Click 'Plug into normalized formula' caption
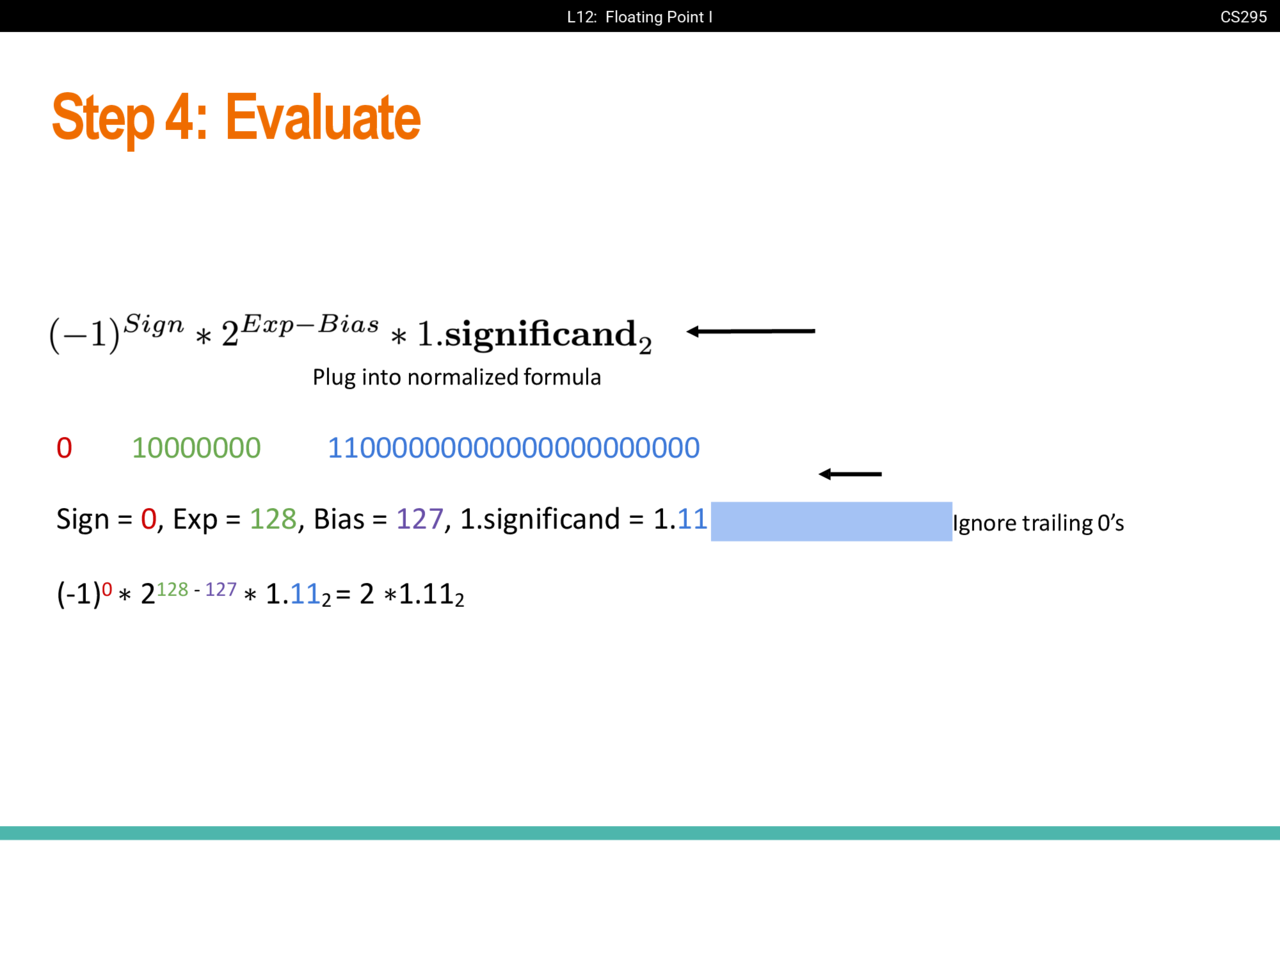This screenshot has width=1280, height=960. [456, 377]
